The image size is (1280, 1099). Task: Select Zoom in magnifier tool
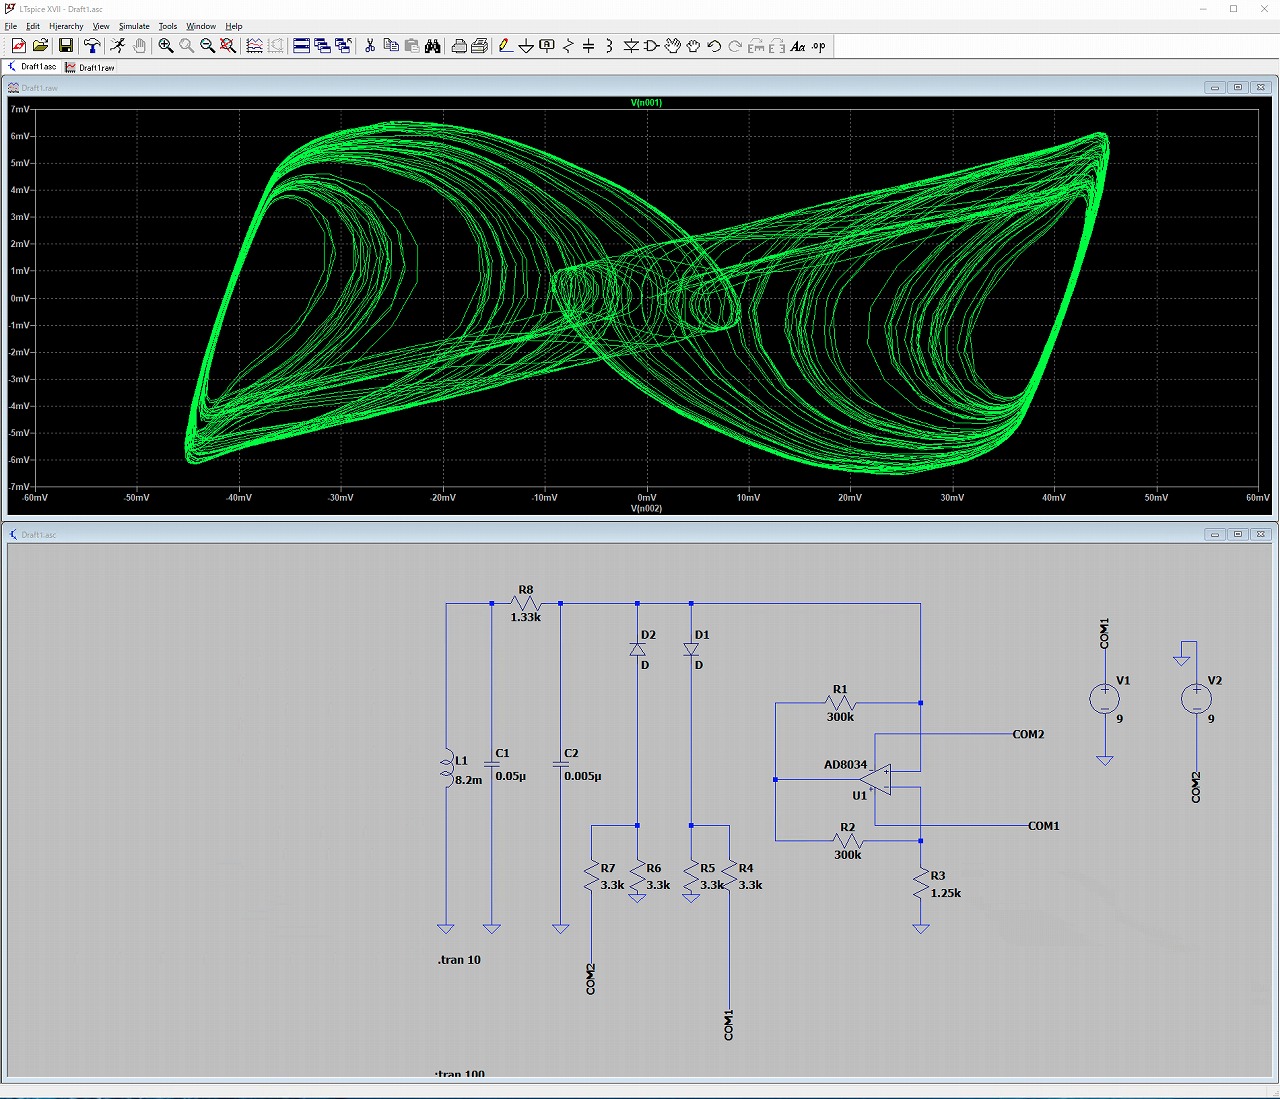pos(165,46)
